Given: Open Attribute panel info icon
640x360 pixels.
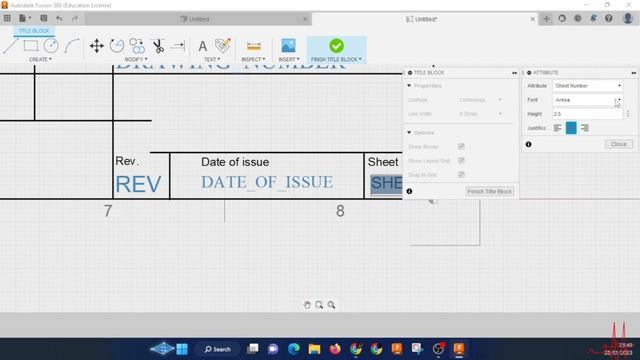Looking at the screenshot, I should point(529,144).
